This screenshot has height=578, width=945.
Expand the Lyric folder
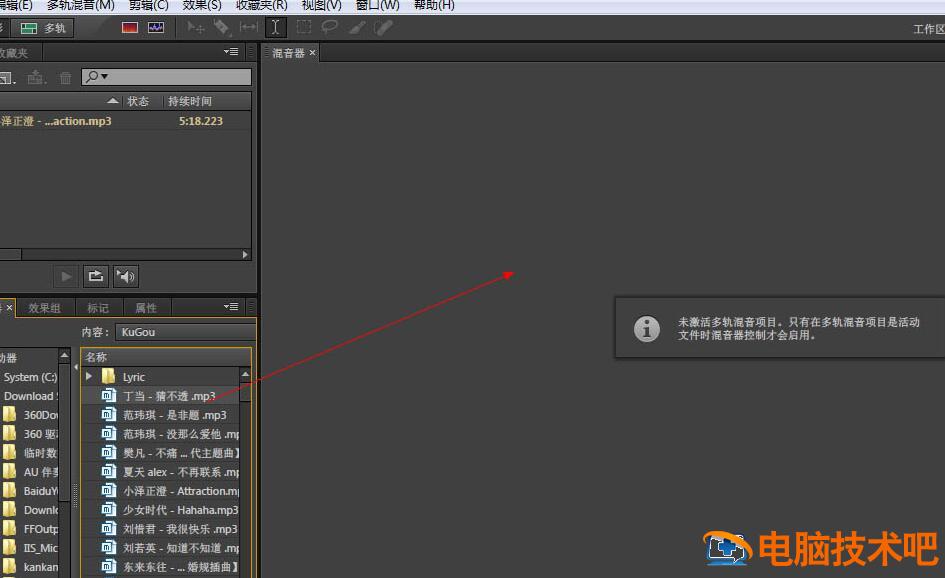click(x=89, y=376)
